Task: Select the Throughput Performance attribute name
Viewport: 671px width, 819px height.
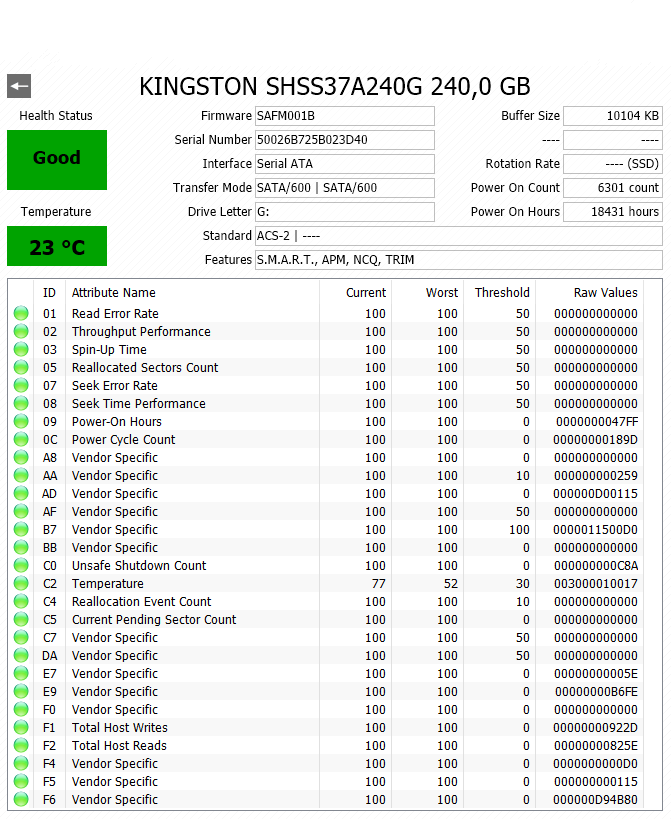Action: coord(141,332)
